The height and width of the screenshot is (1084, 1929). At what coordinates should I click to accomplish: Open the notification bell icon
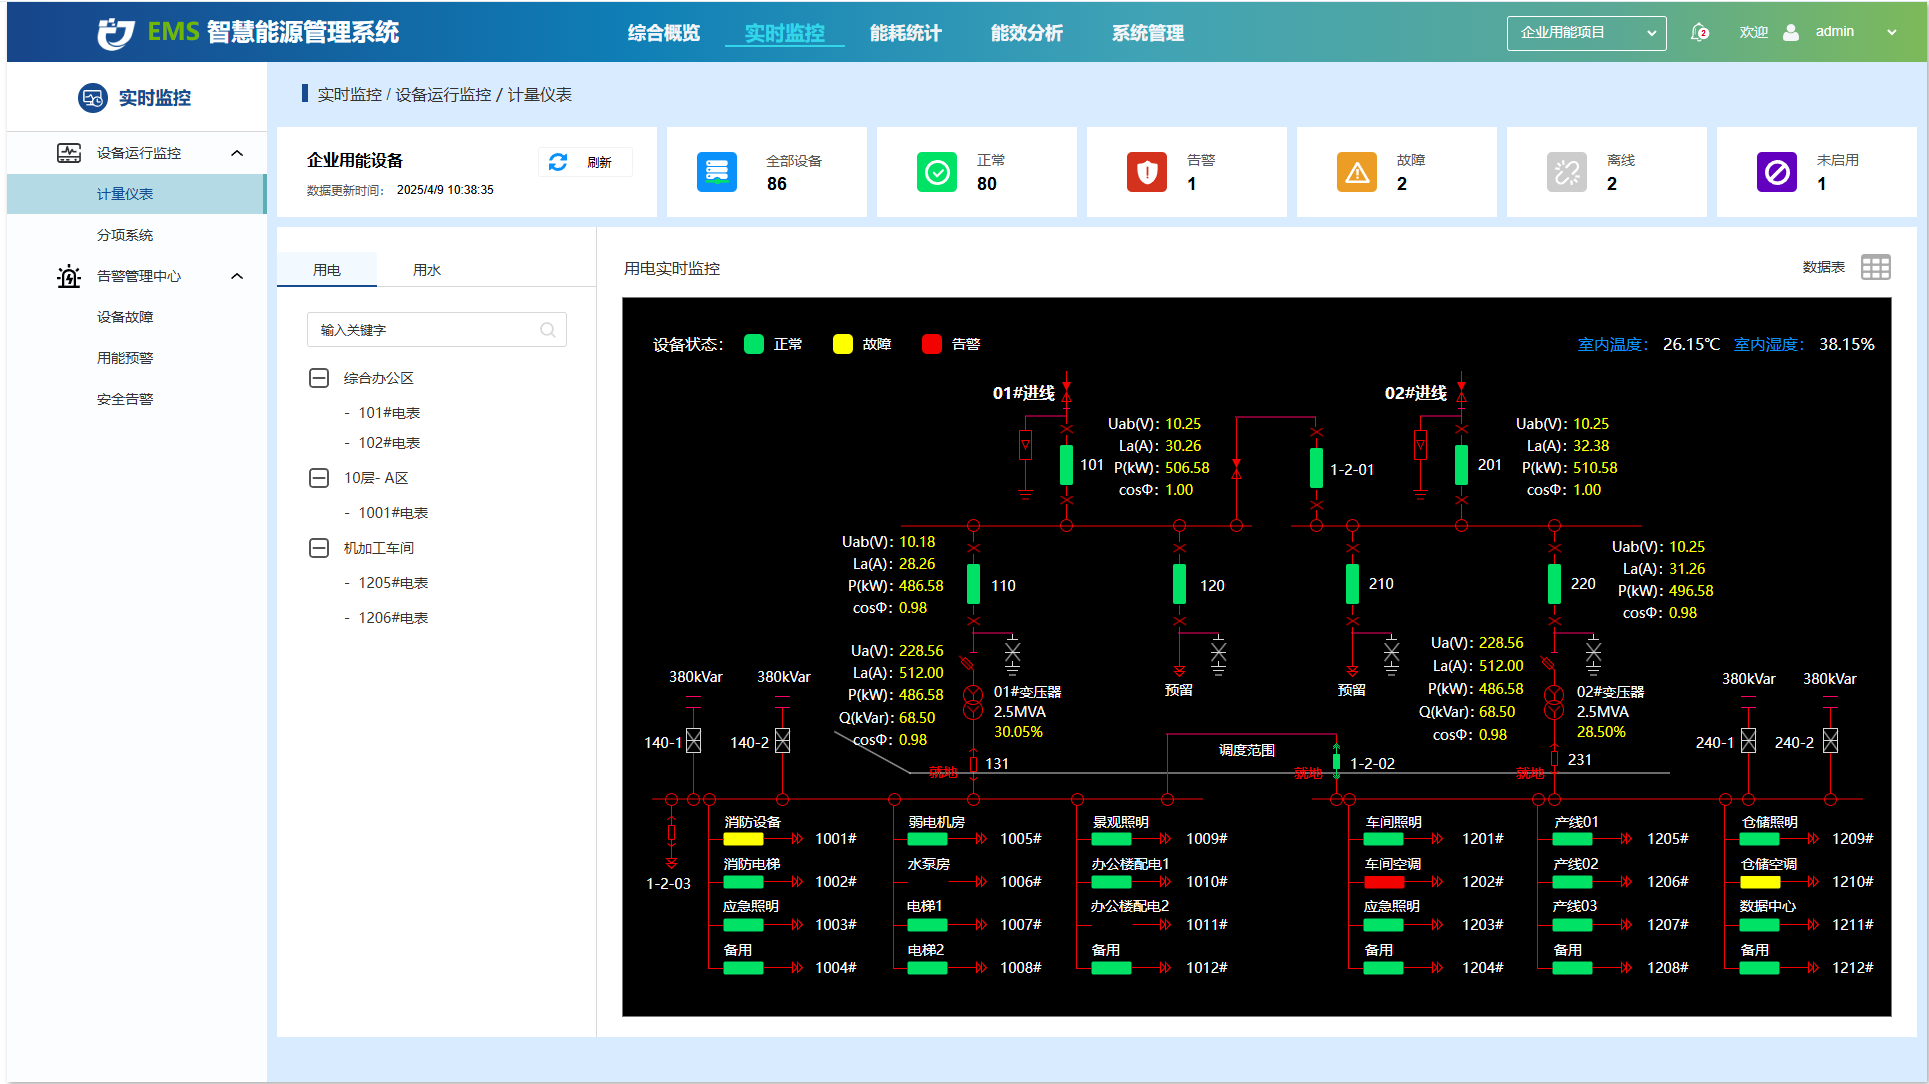[x=1699, y=32]
